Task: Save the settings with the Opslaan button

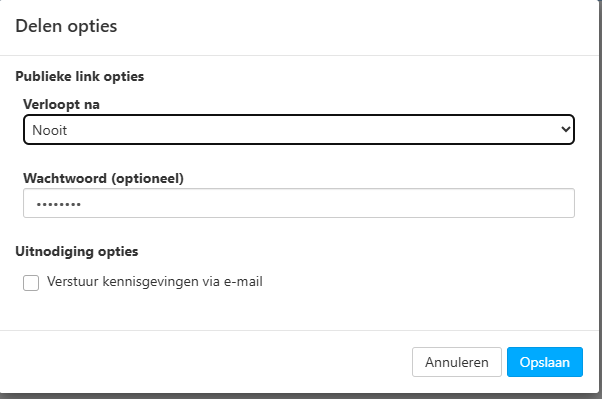Action: click(544, 362)
